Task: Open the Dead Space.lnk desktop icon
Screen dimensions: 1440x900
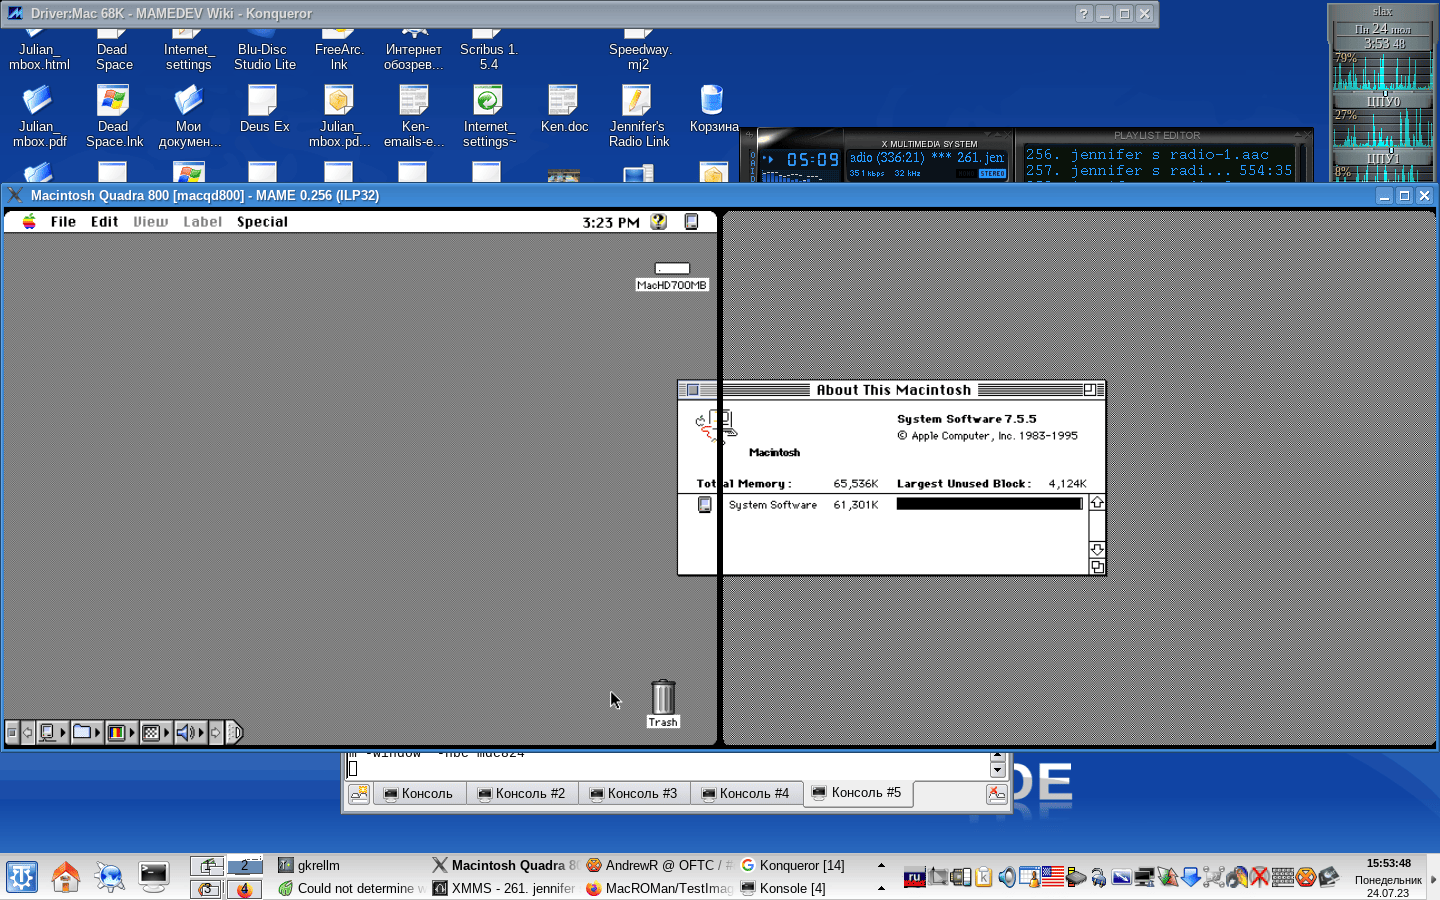Action: pyautogui.click(x=113, y=115)
